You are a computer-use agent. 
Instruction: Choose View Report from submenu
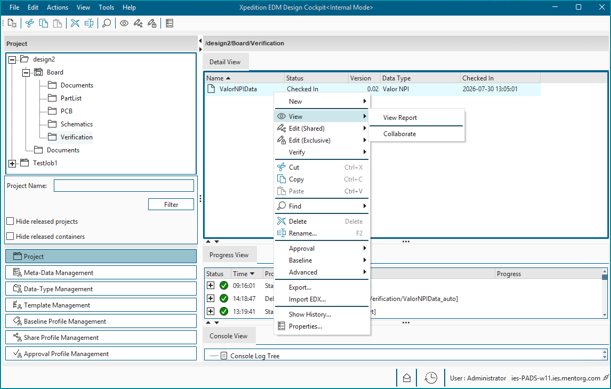point(417,117)
